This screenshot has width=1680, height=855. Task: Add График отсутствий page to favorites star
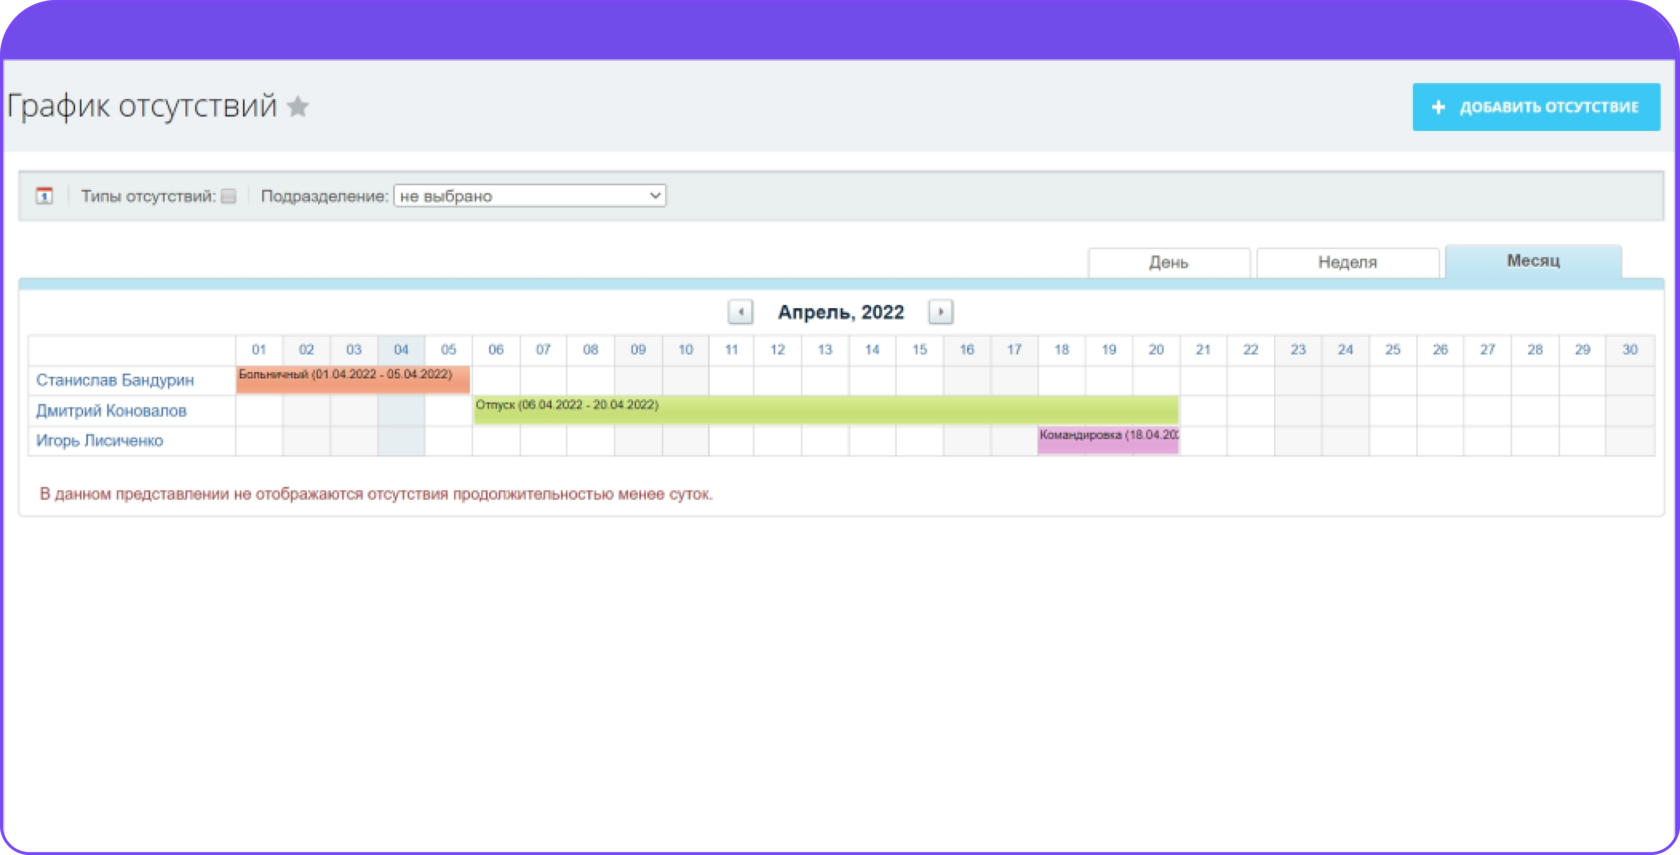297,106
